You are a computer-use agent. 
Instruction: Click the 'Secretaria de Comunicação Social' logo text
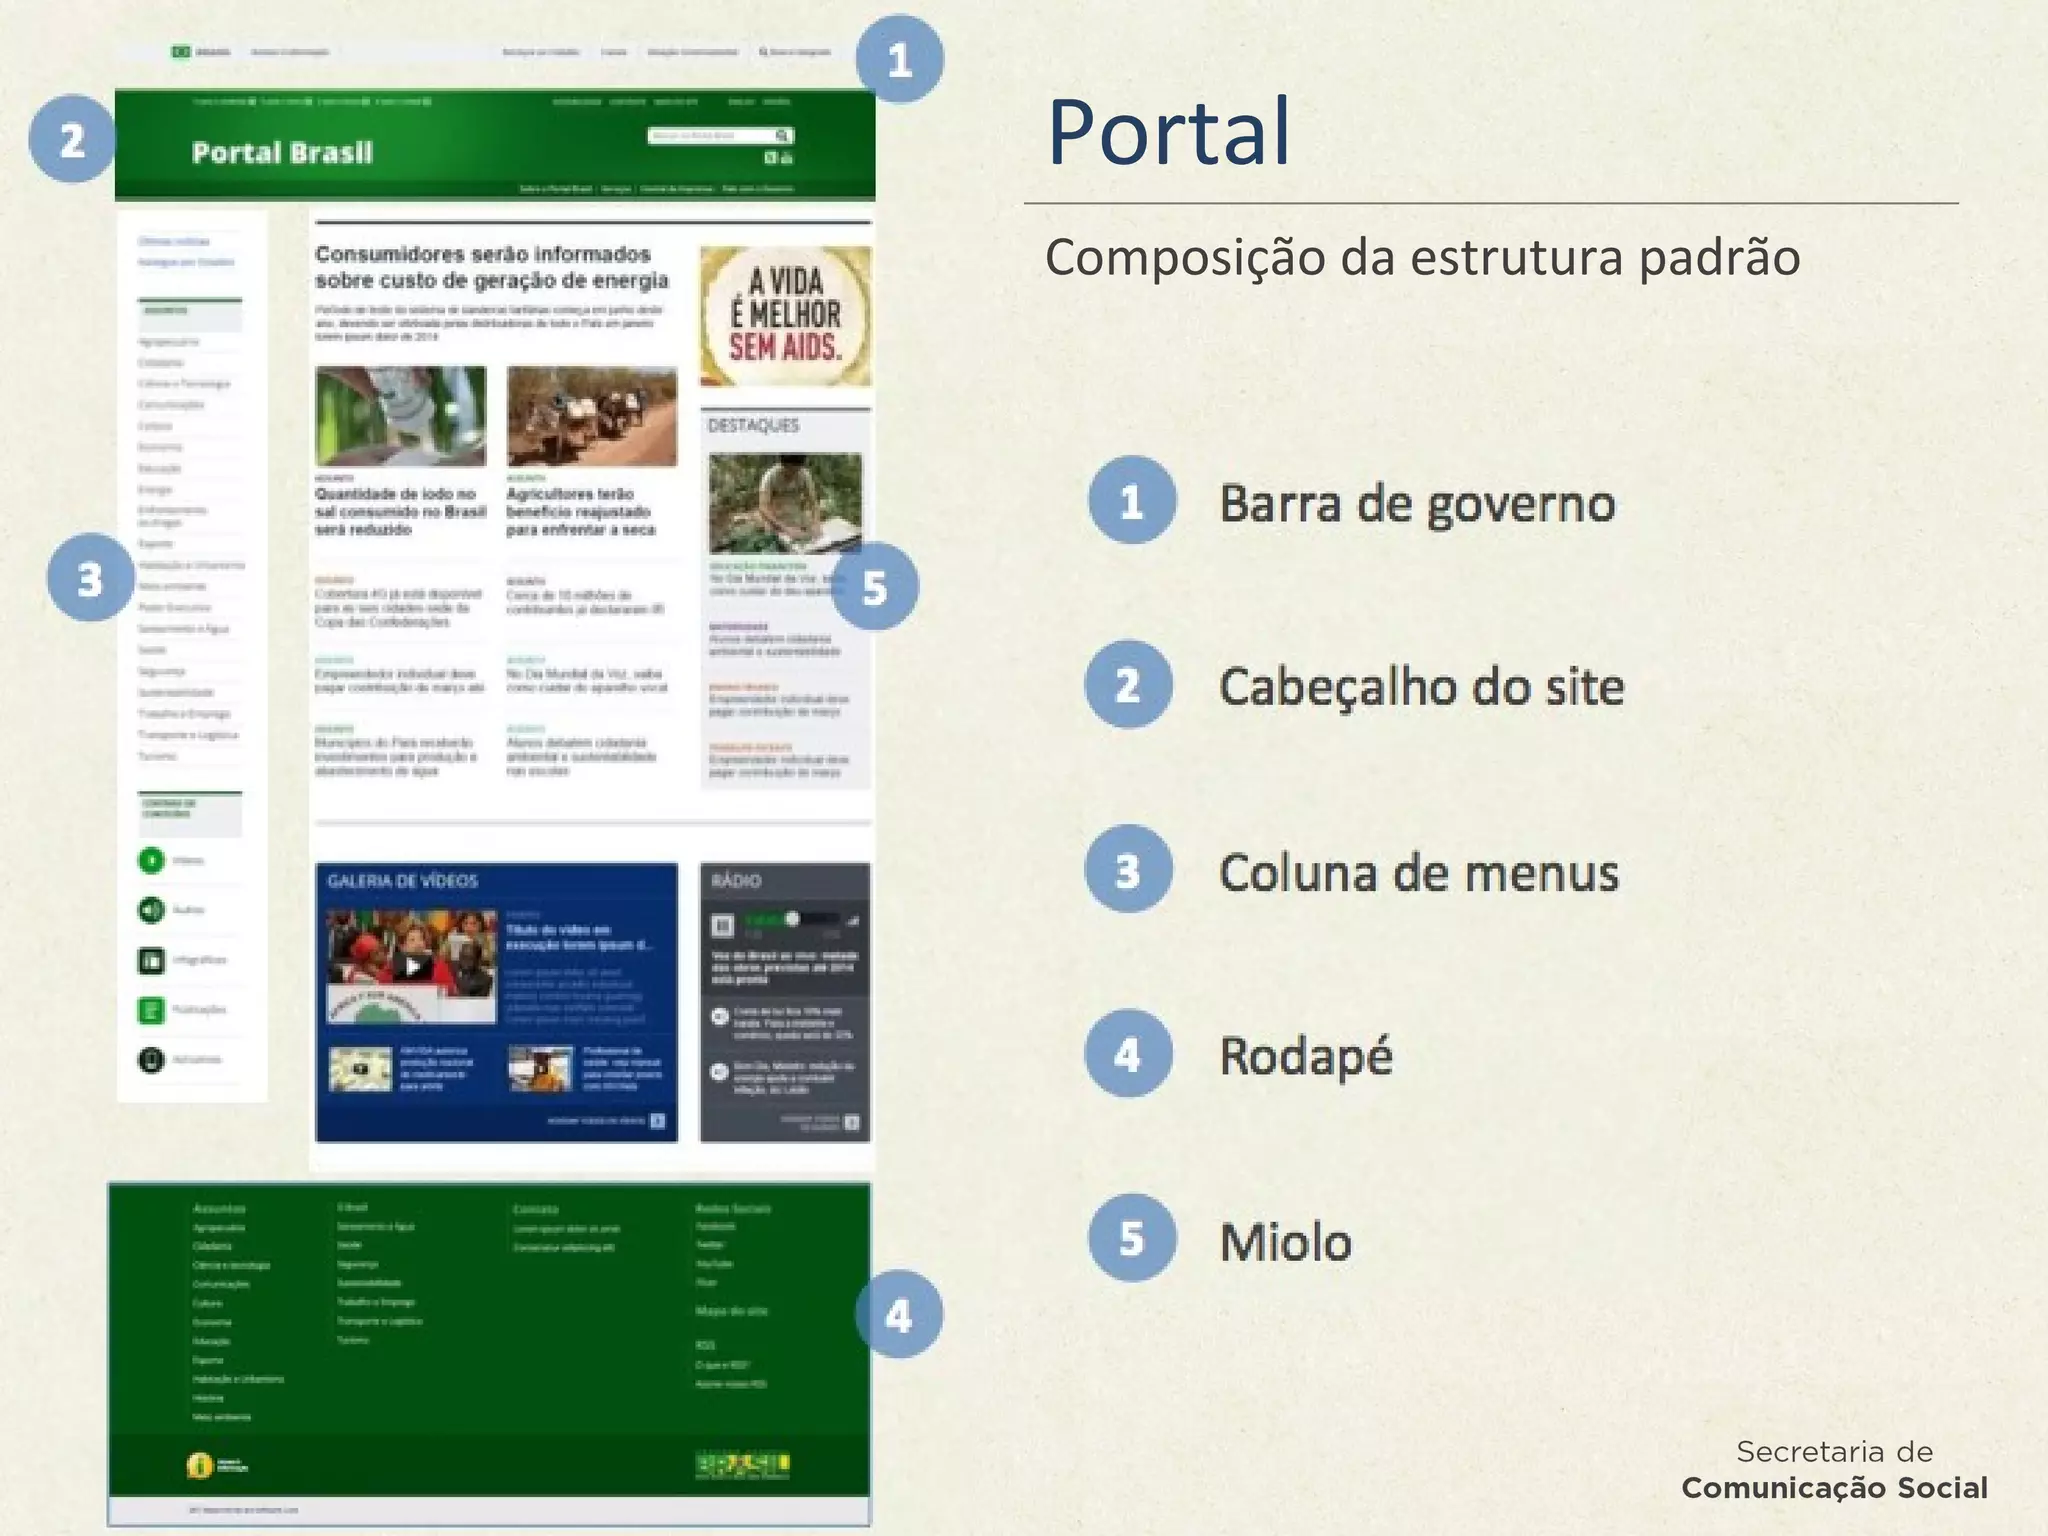(1835, 1470)
